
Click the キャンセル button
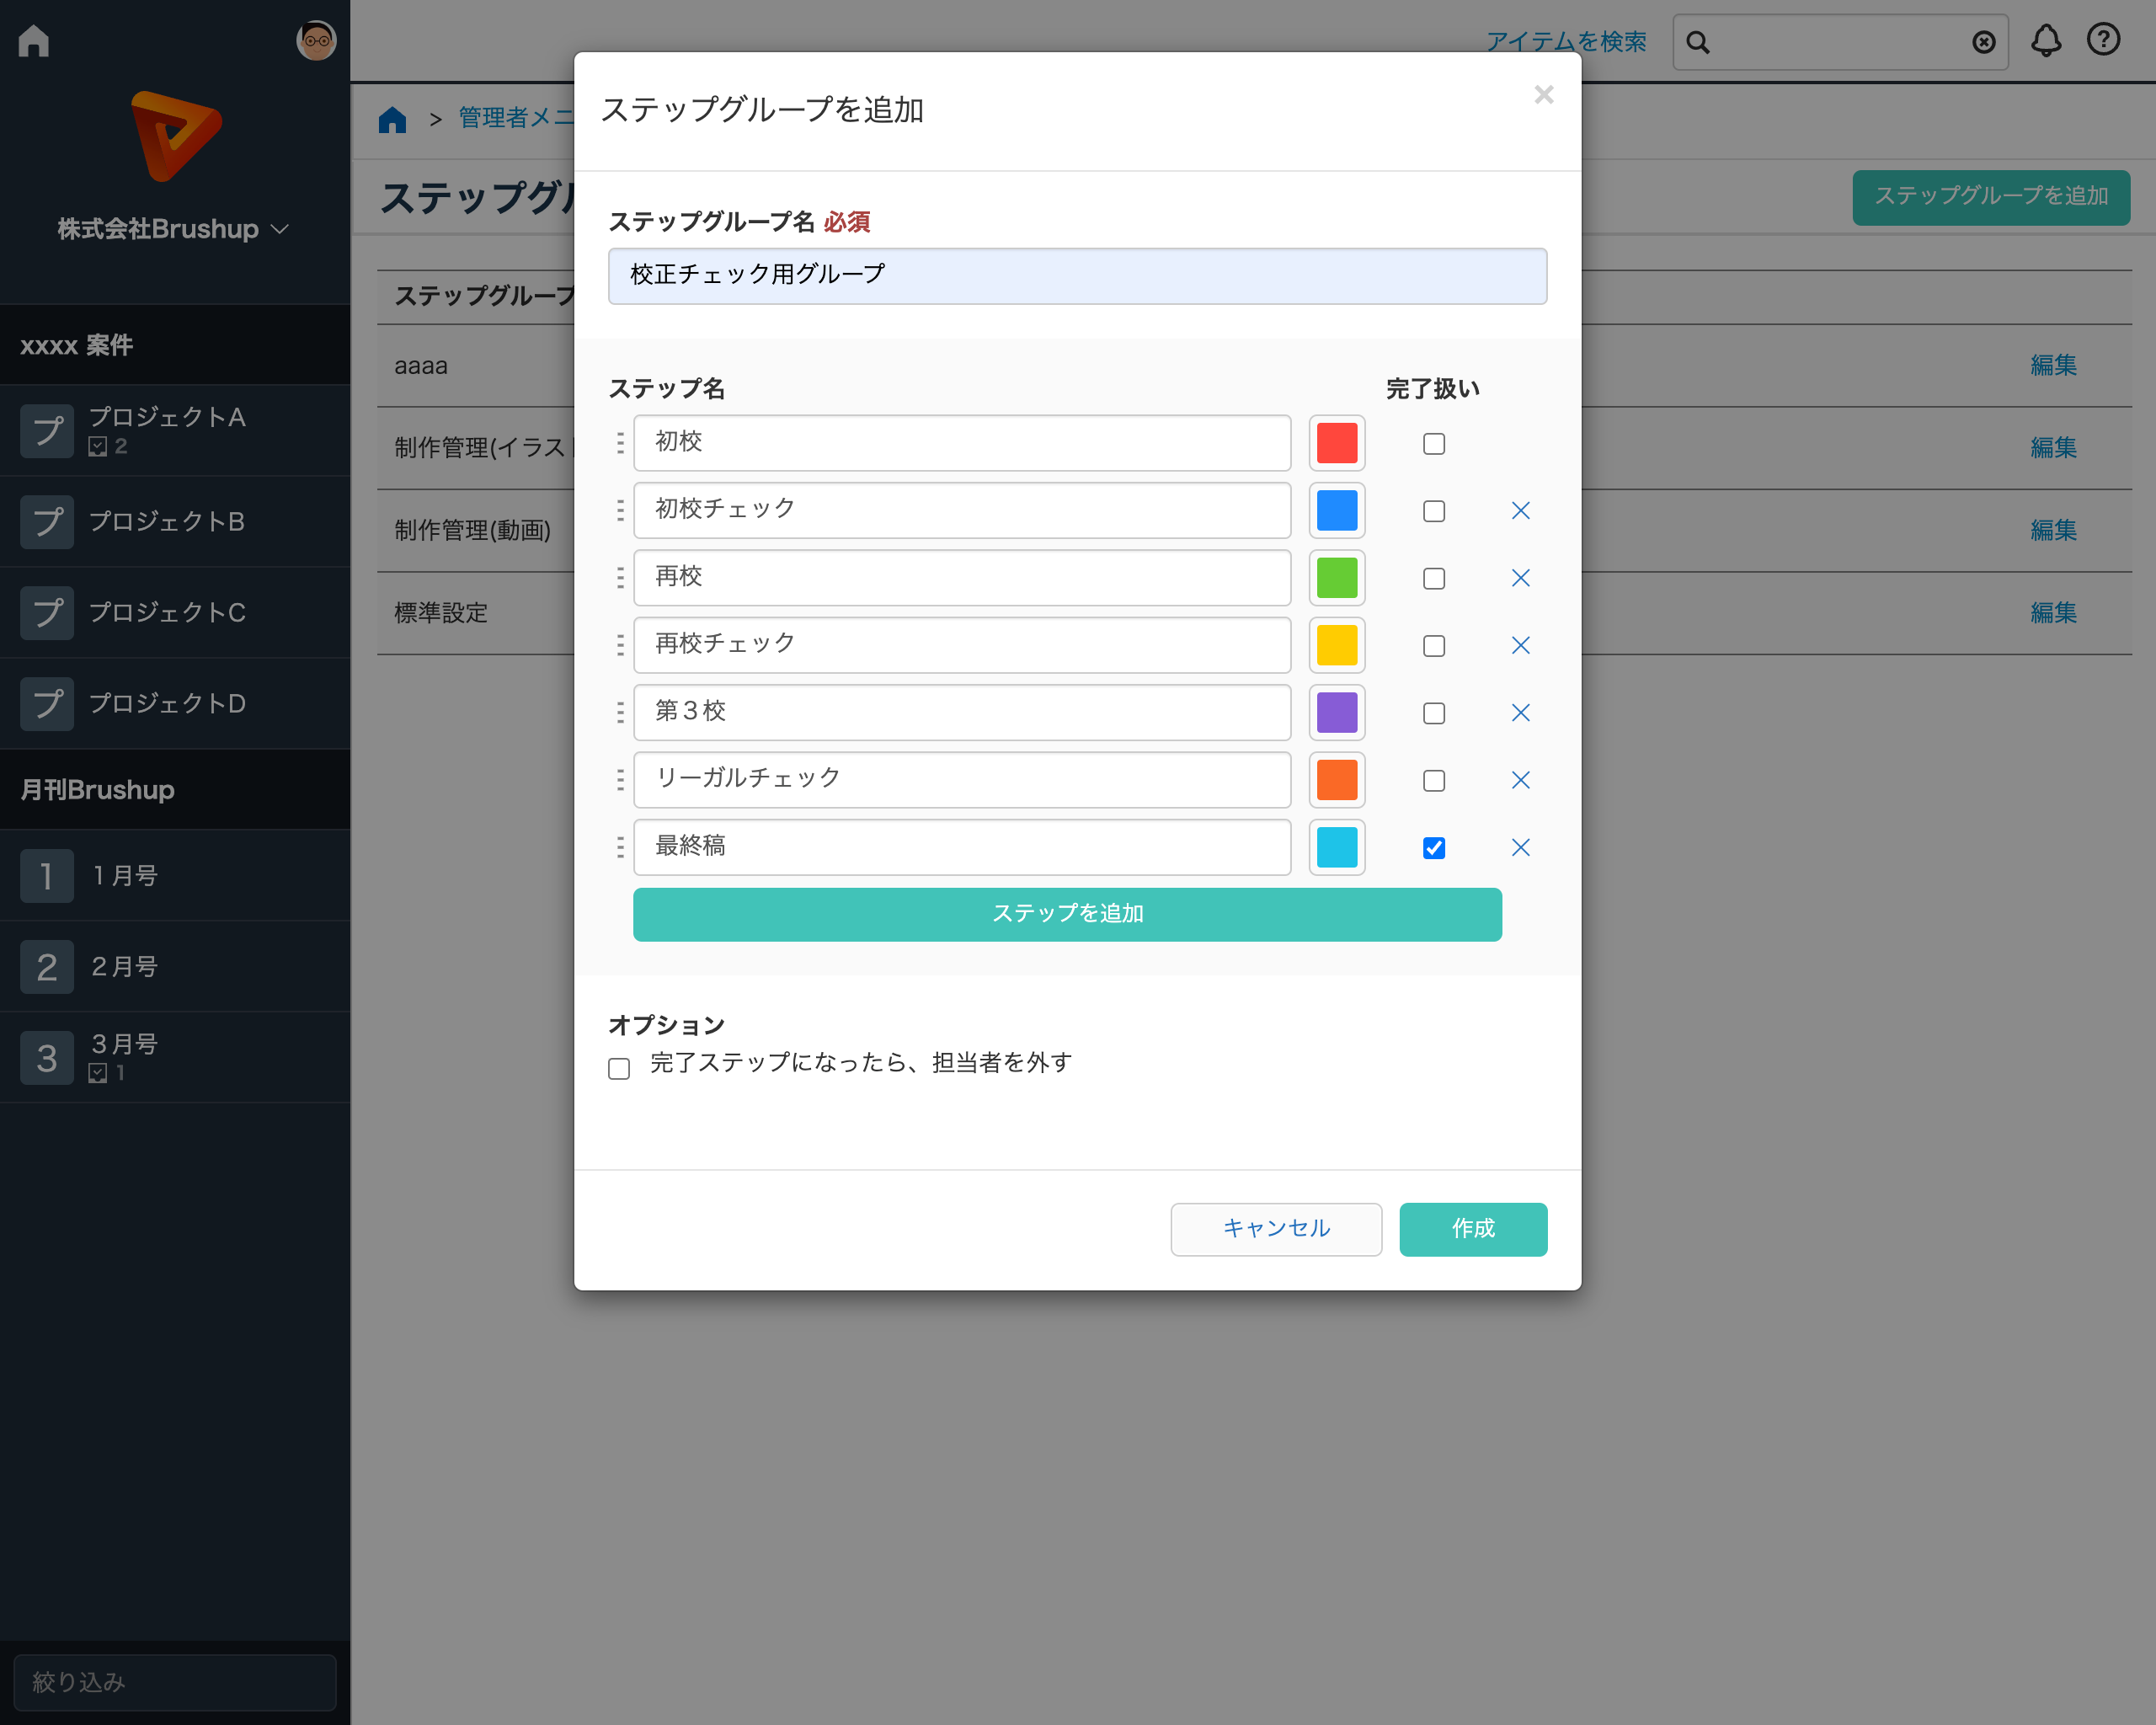click(1275, 1229)
